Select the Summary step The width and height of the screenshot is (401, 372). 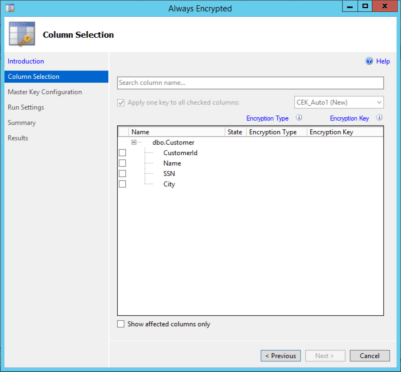point(22,122)
